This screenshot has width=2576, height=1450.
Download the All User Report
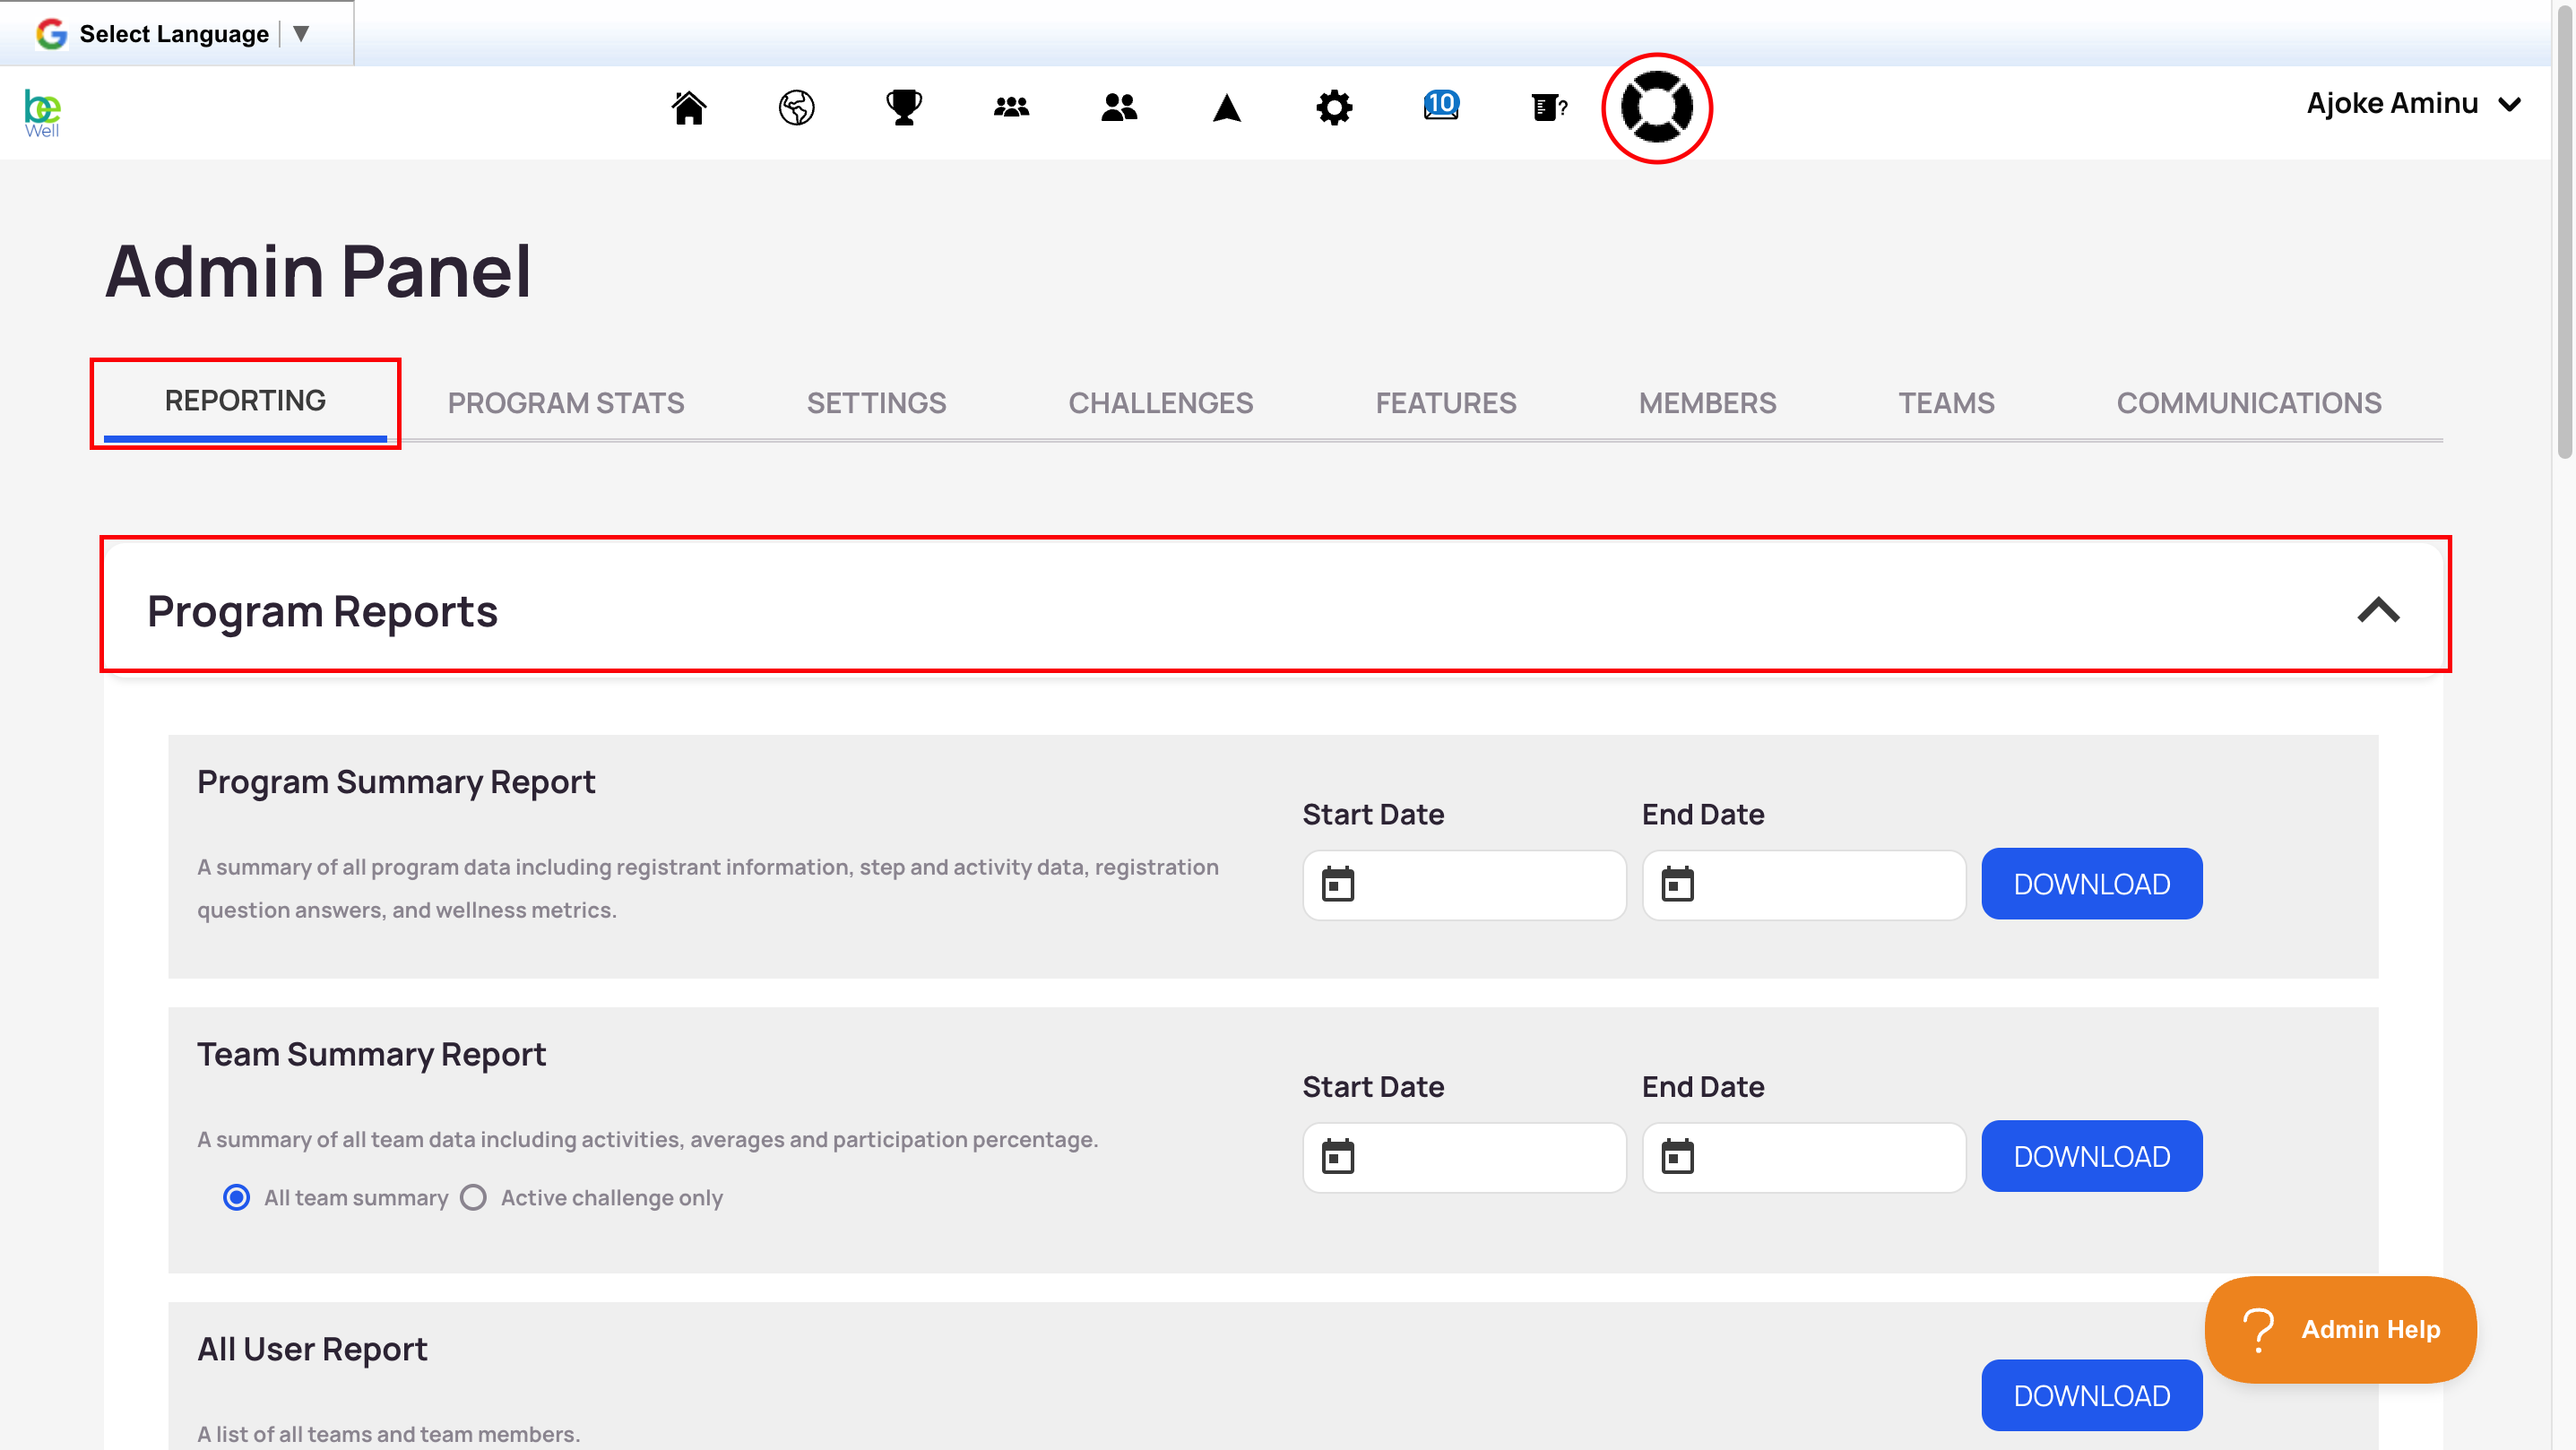2091,1395
